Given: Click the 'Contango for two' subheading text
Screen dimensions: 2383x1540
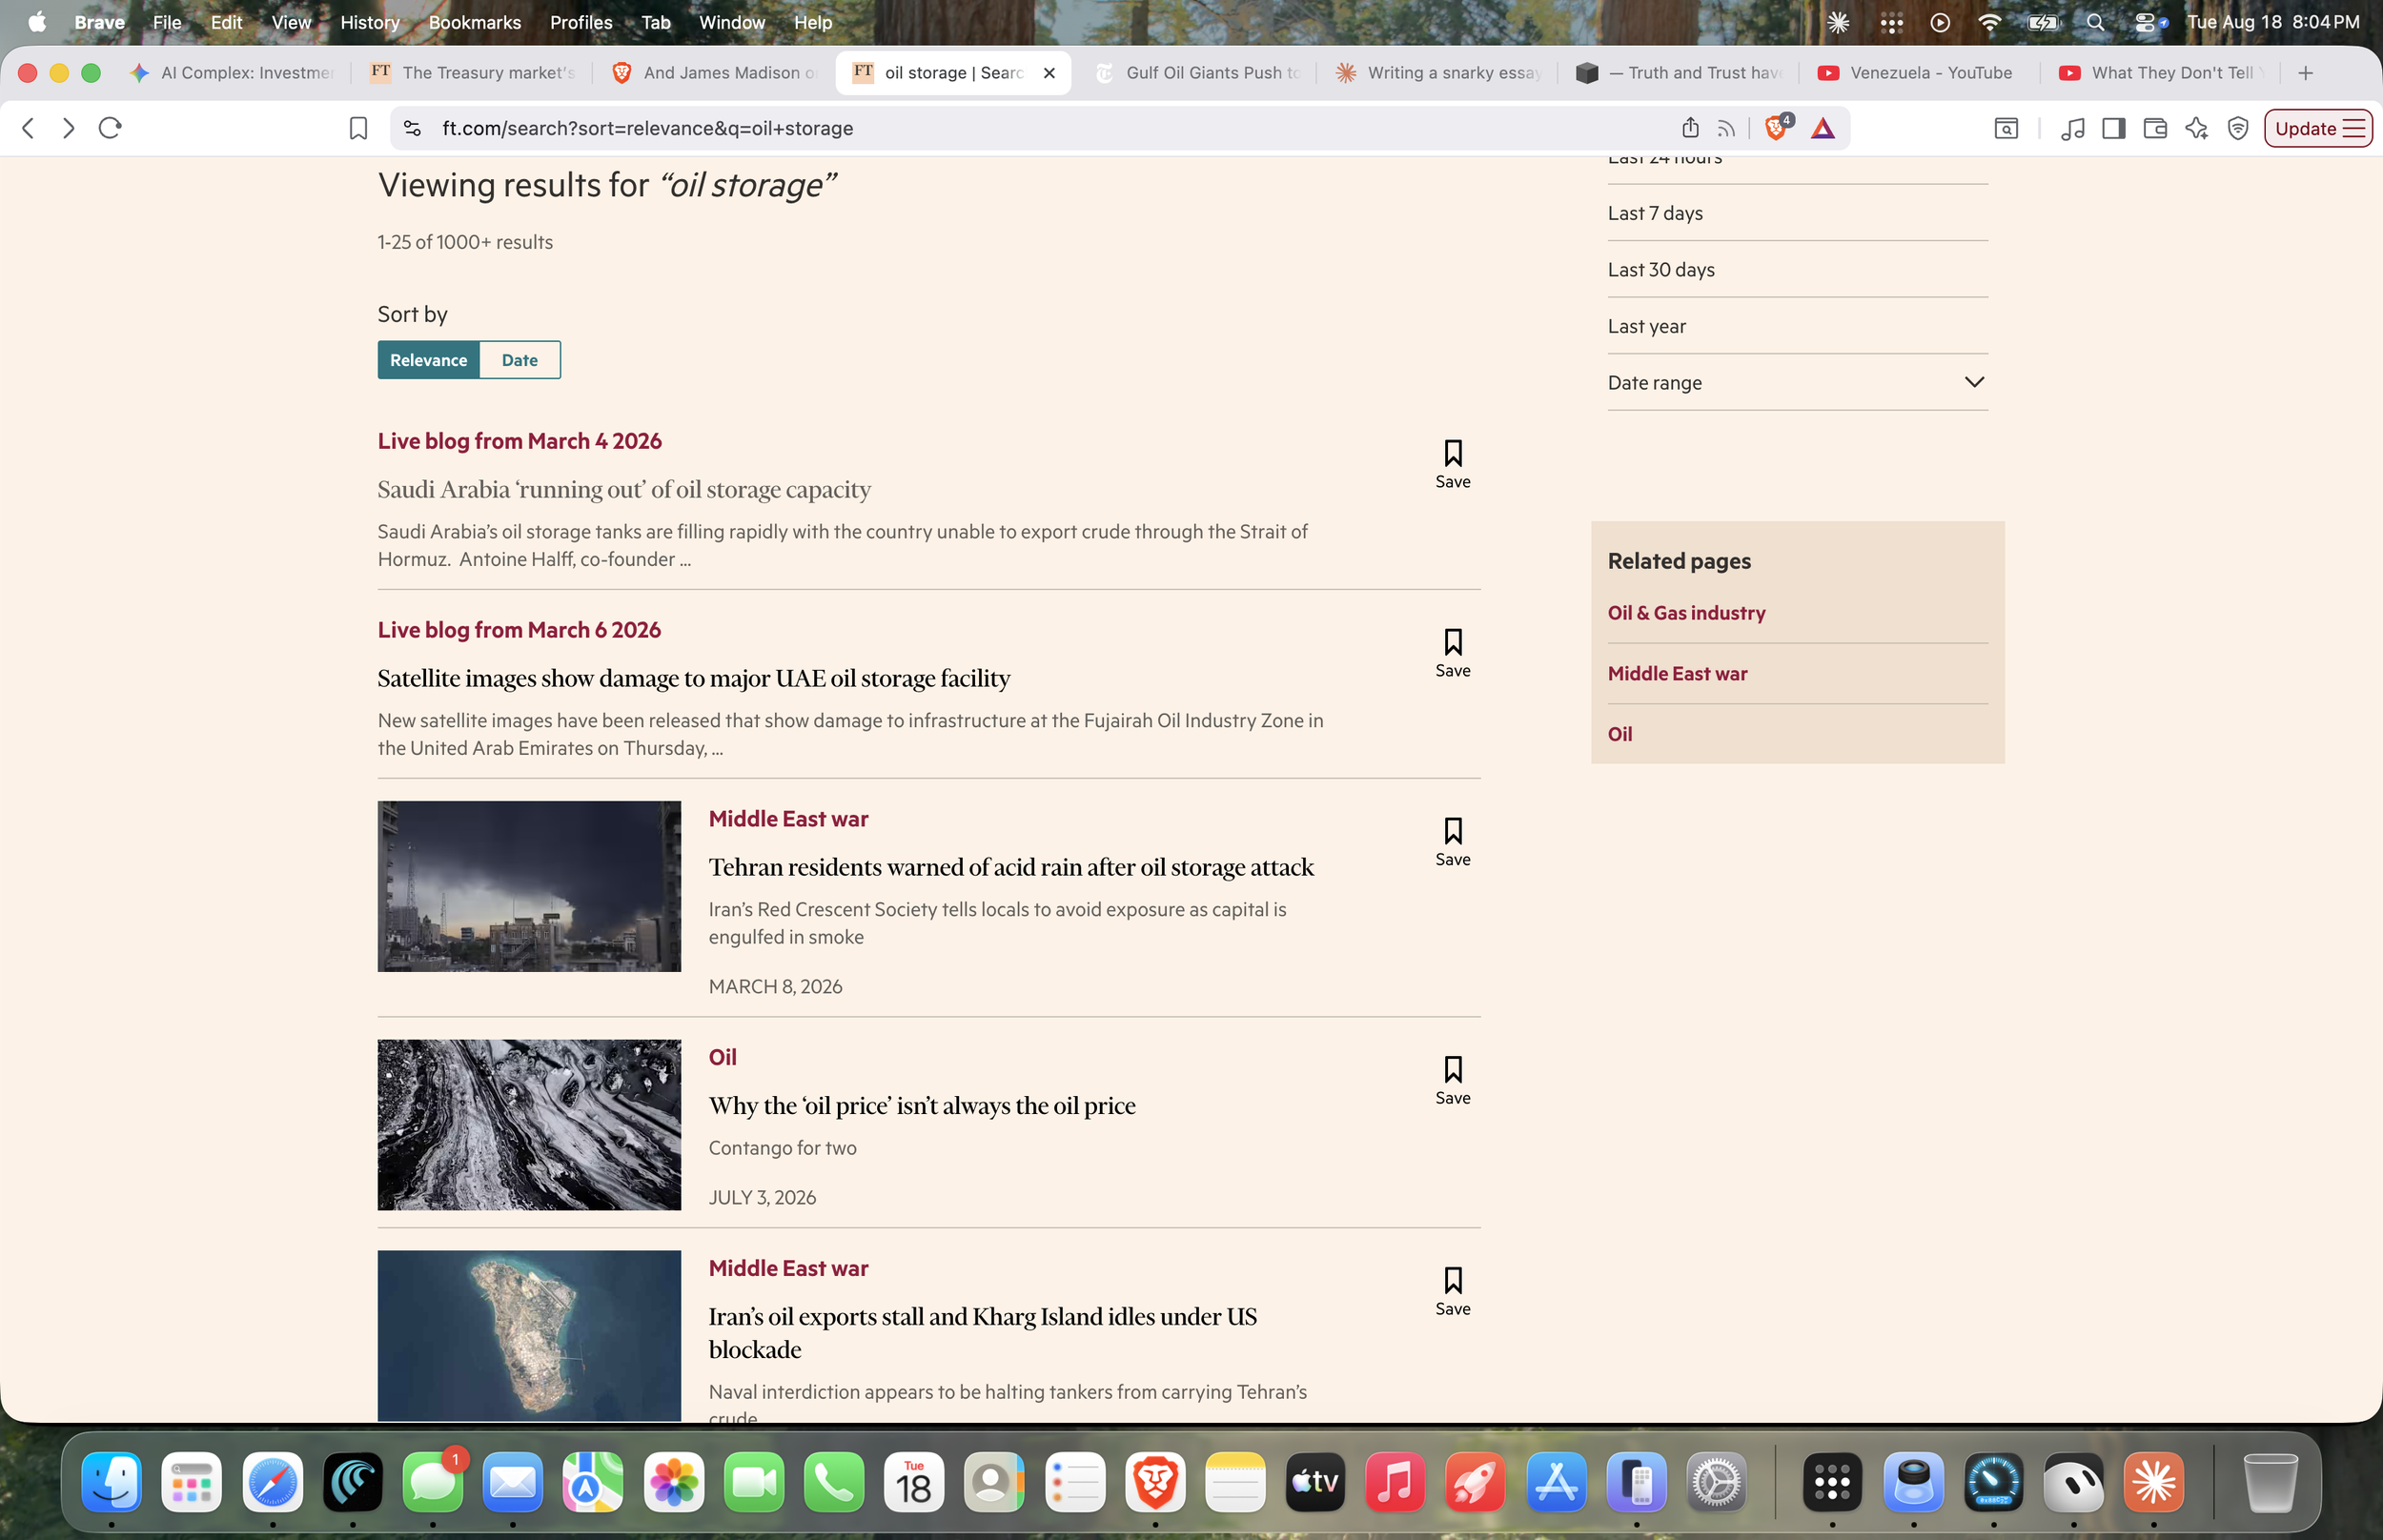Looking at the screenshot, I should point(782,1148).
